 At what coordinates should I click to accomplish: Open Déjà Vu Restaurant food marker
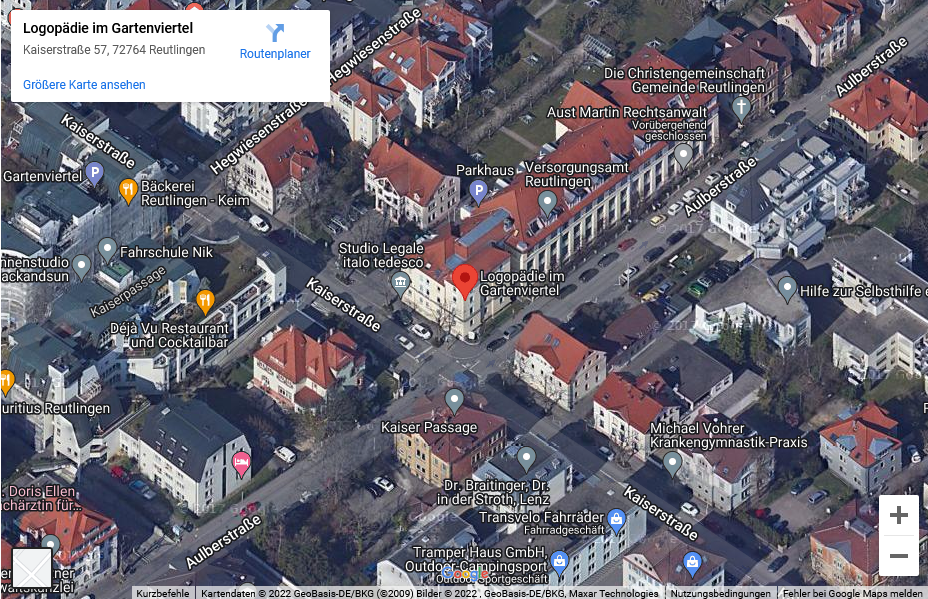click(205, 302)
